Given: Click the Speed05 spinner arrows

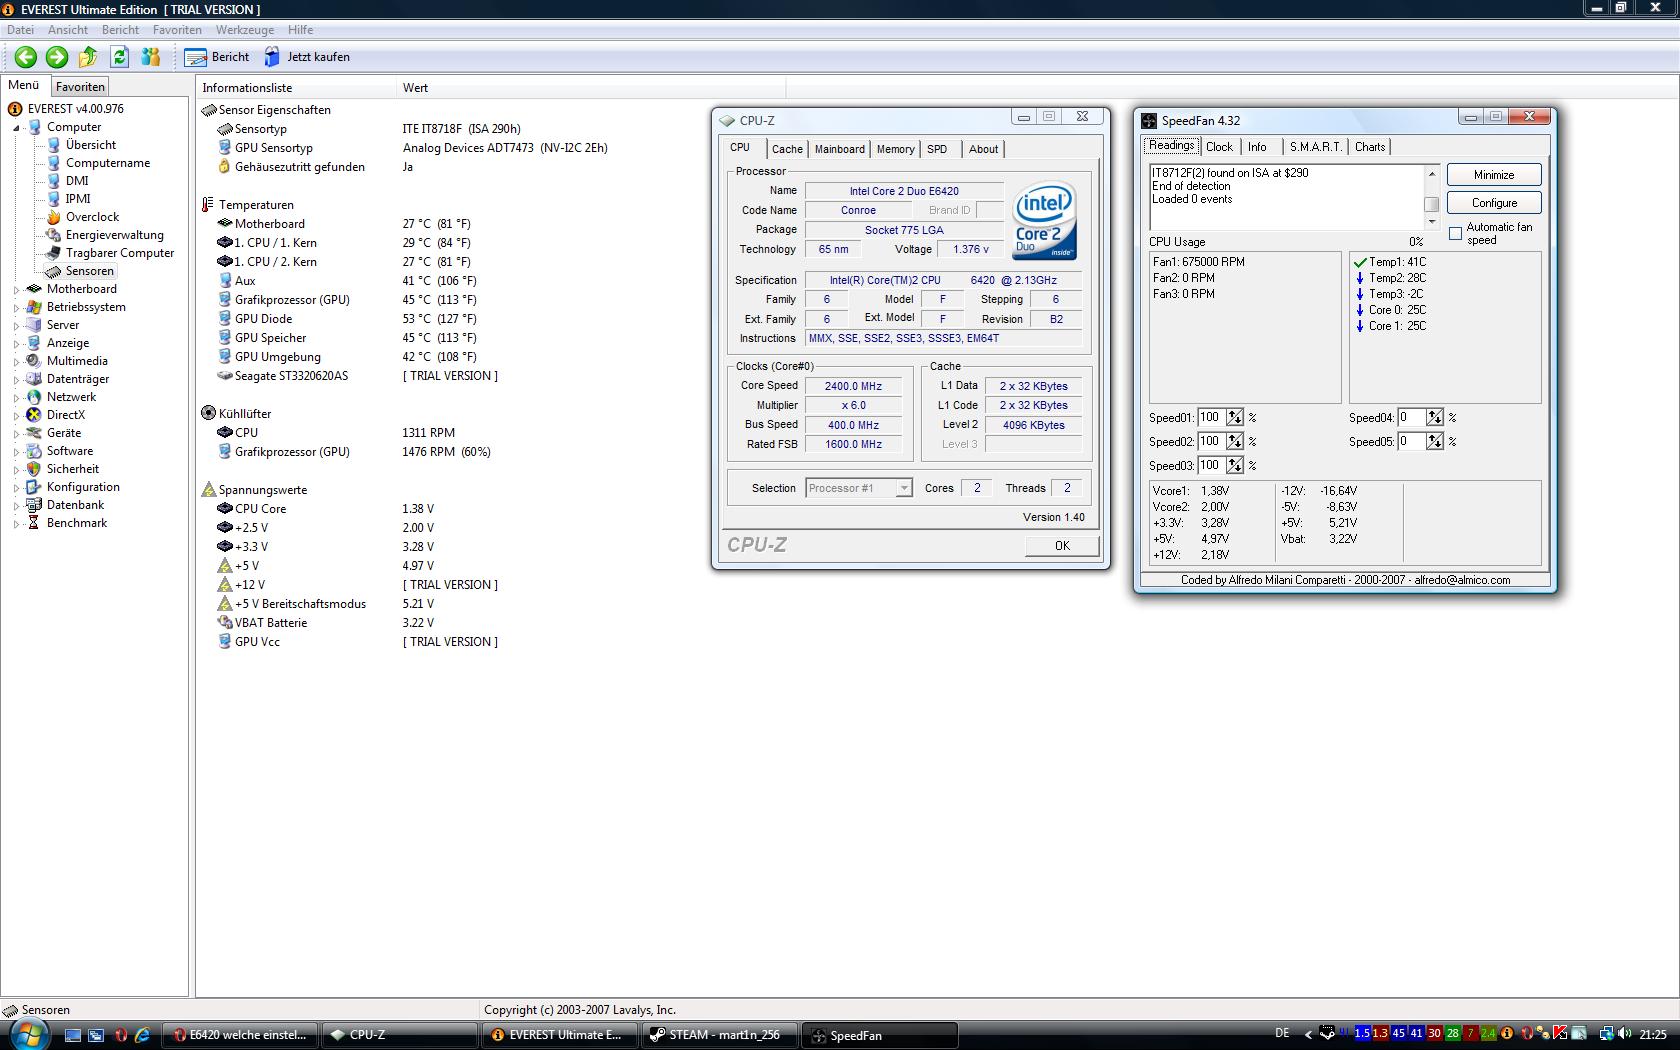Looking at the screenshot, I should click(x=1435, y=442).
